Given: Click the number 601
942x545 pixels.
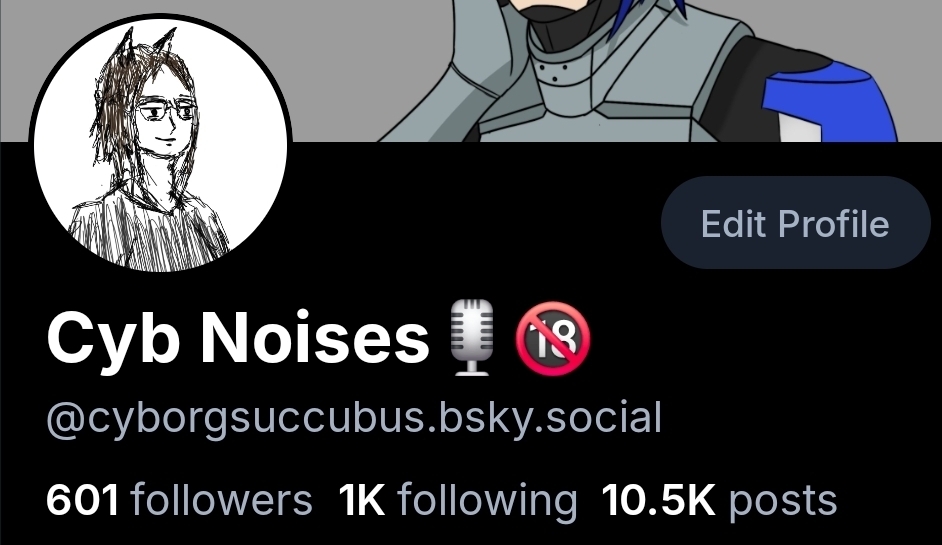Looking at the screenshot, I should [82, 501].
